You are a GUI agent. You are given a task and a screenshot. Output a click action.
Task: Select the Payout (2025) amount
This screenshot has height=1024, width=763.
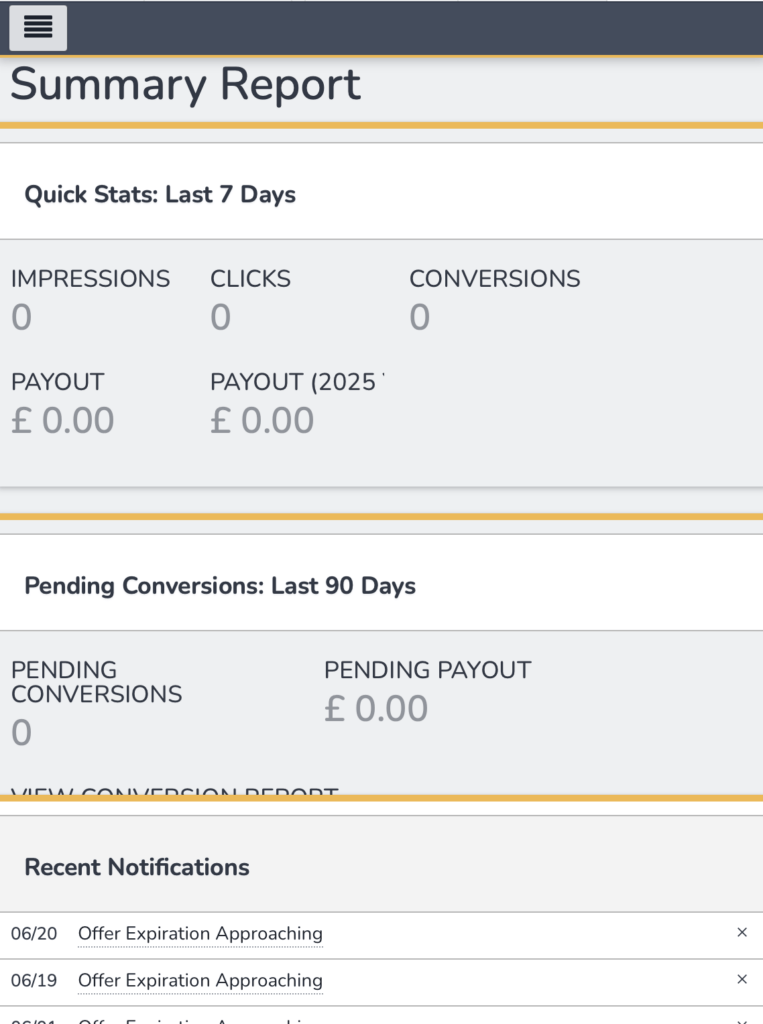click(x=262, y=421)
